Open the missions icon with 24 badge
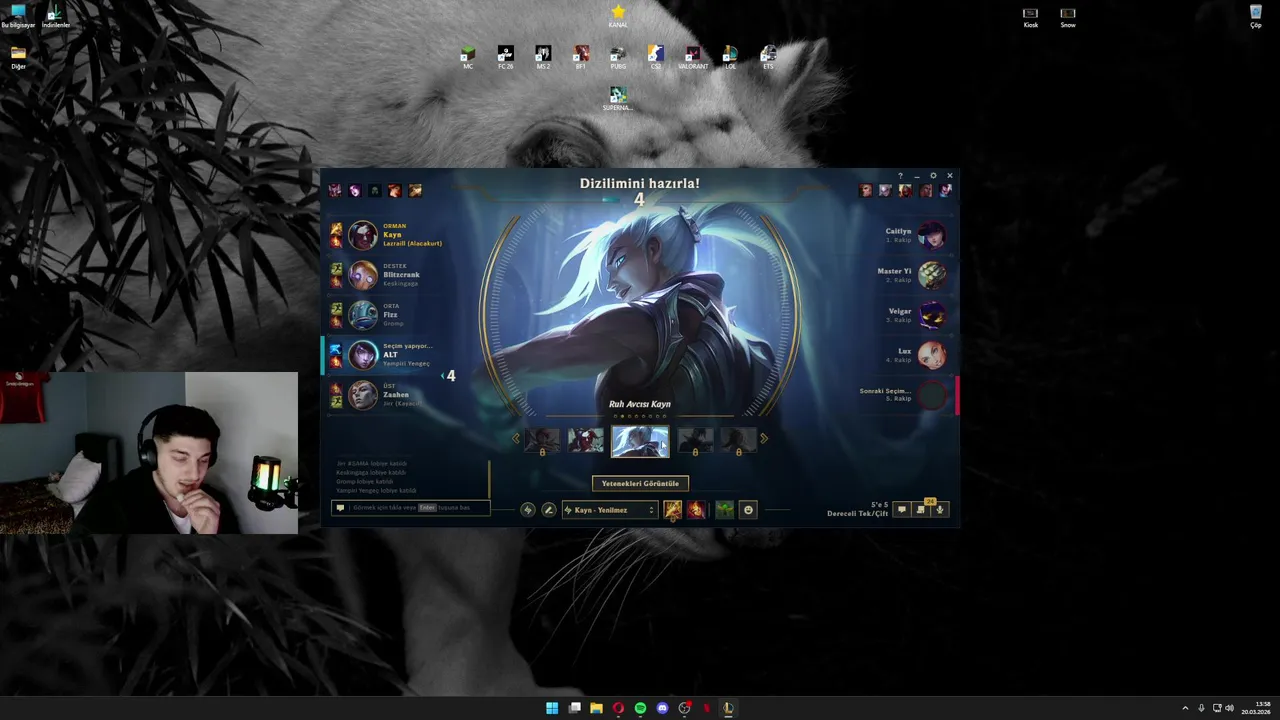The image size is (1280, 720). coord(921,510)
